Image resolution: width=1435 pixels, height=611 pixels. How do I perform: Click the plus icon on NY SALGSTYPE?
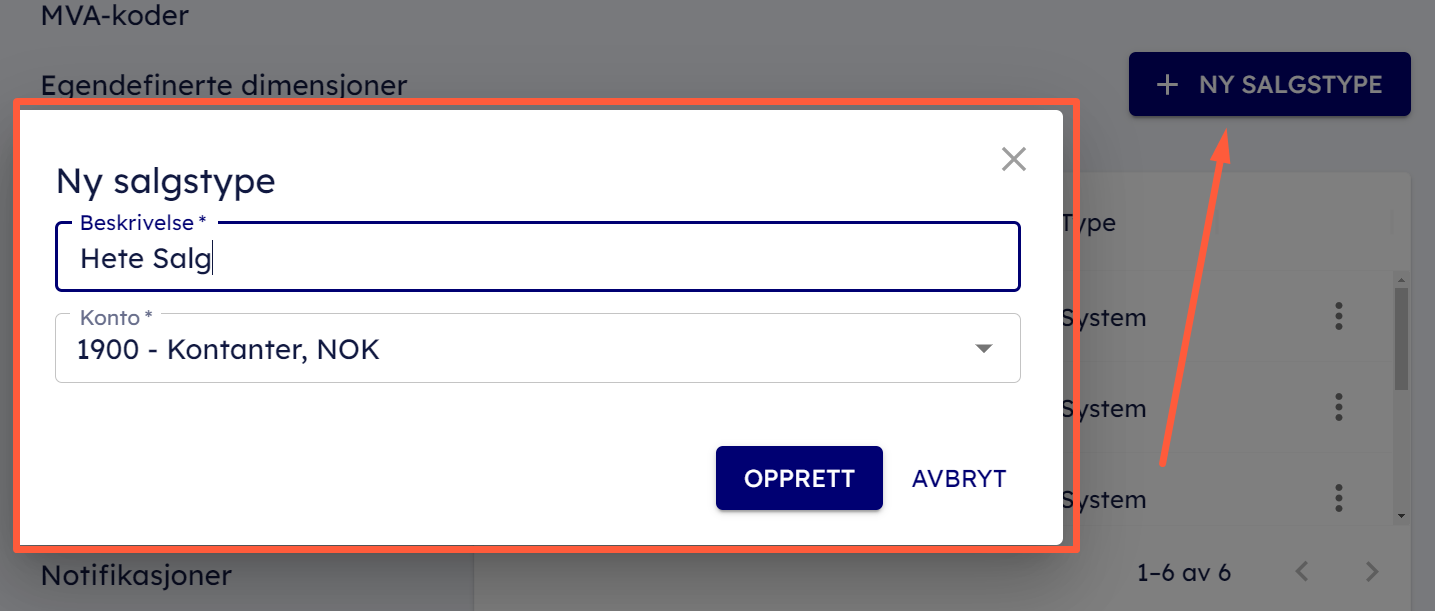click(1166, 85)
